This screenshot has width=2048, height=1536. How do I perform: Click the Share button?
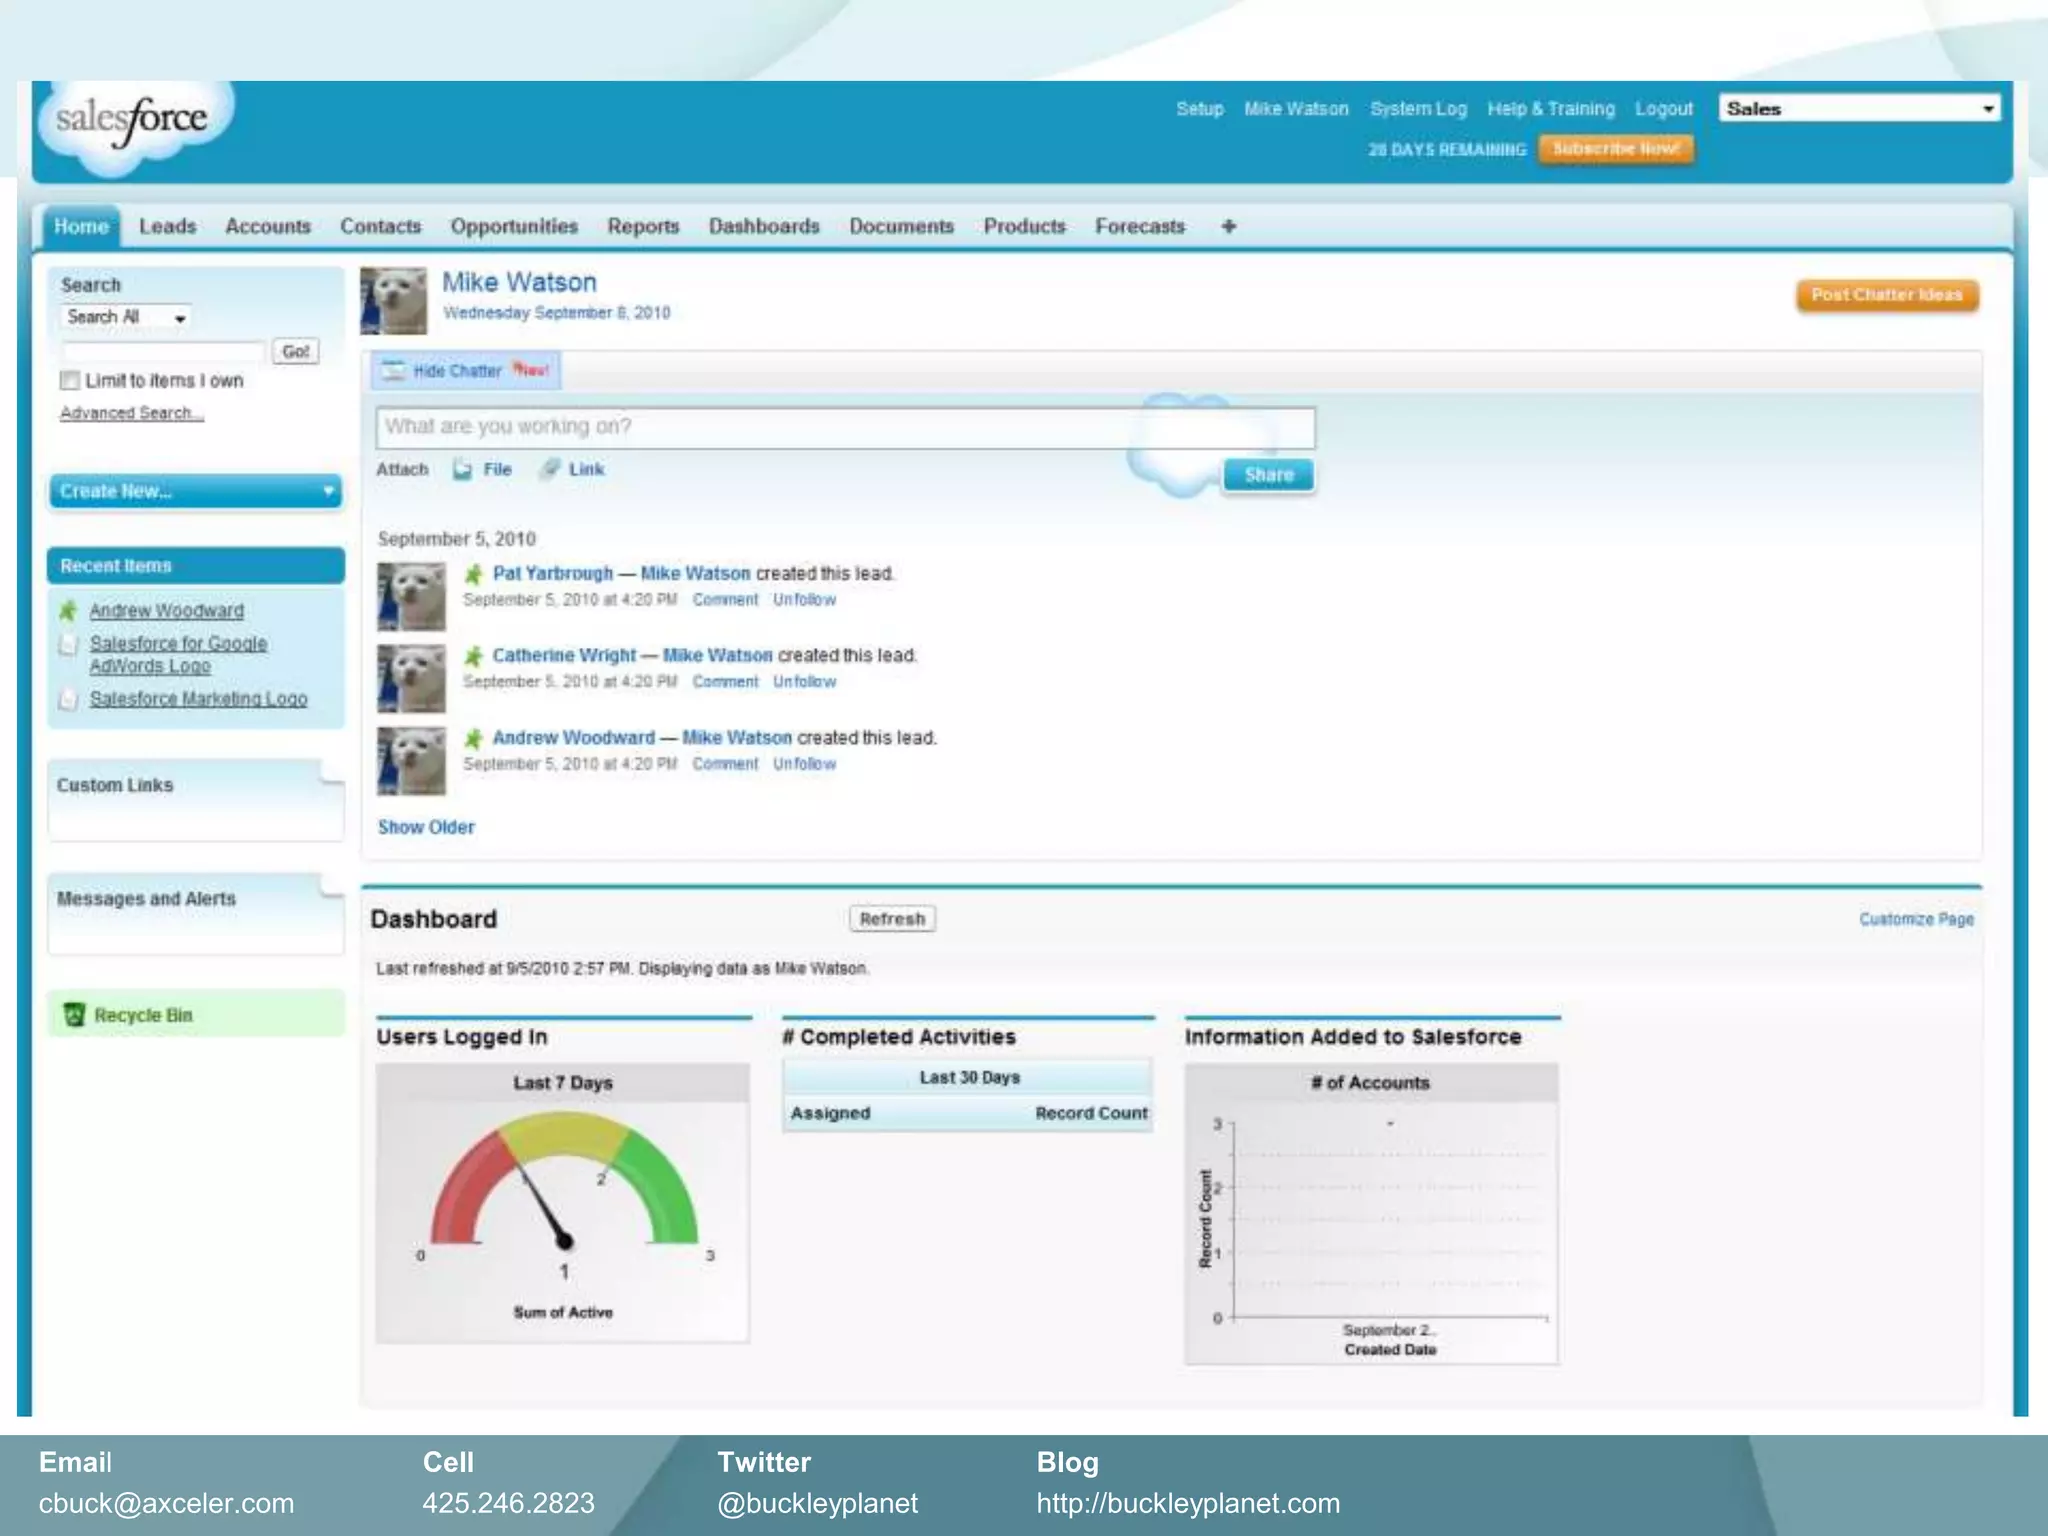pos(1268,475)
